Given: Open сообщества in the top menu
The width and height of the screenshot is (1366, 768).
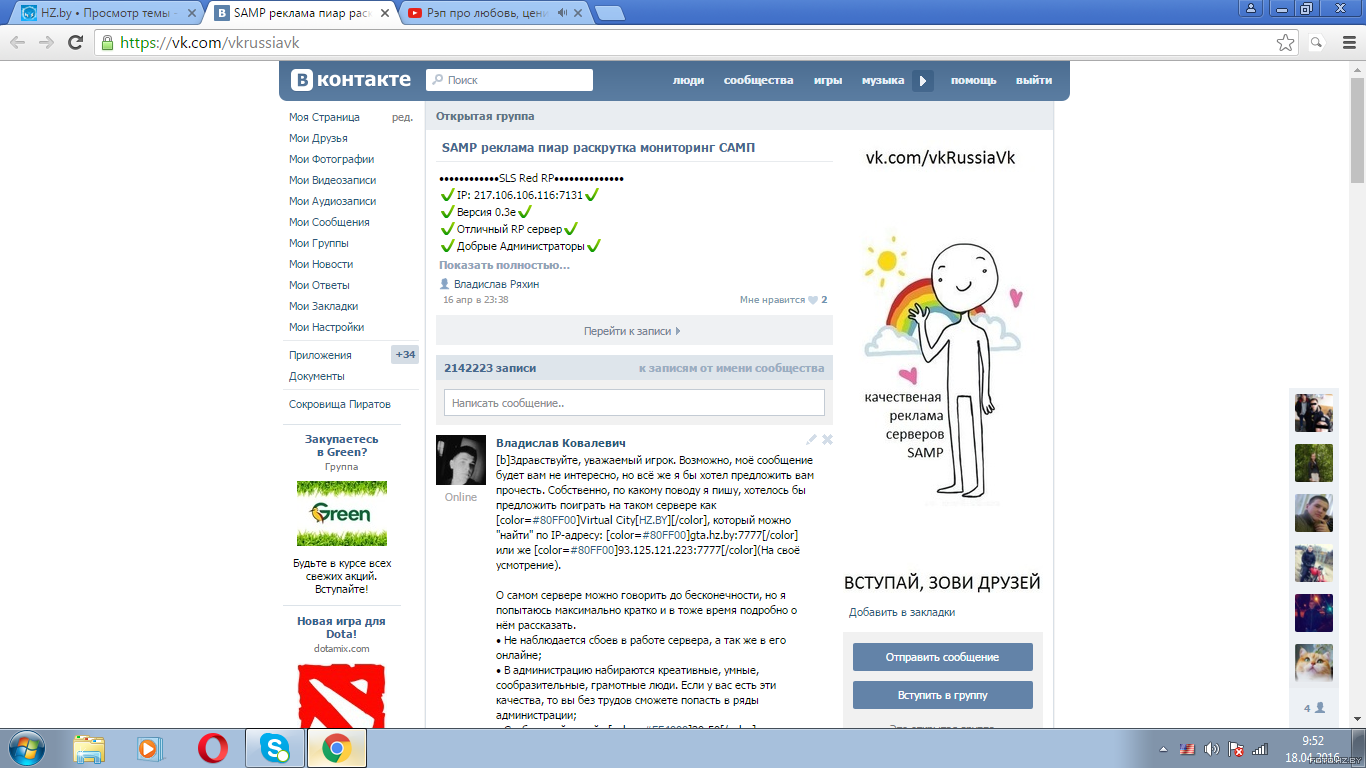Looking at the screenshot, I should click(x=758, y=81).
